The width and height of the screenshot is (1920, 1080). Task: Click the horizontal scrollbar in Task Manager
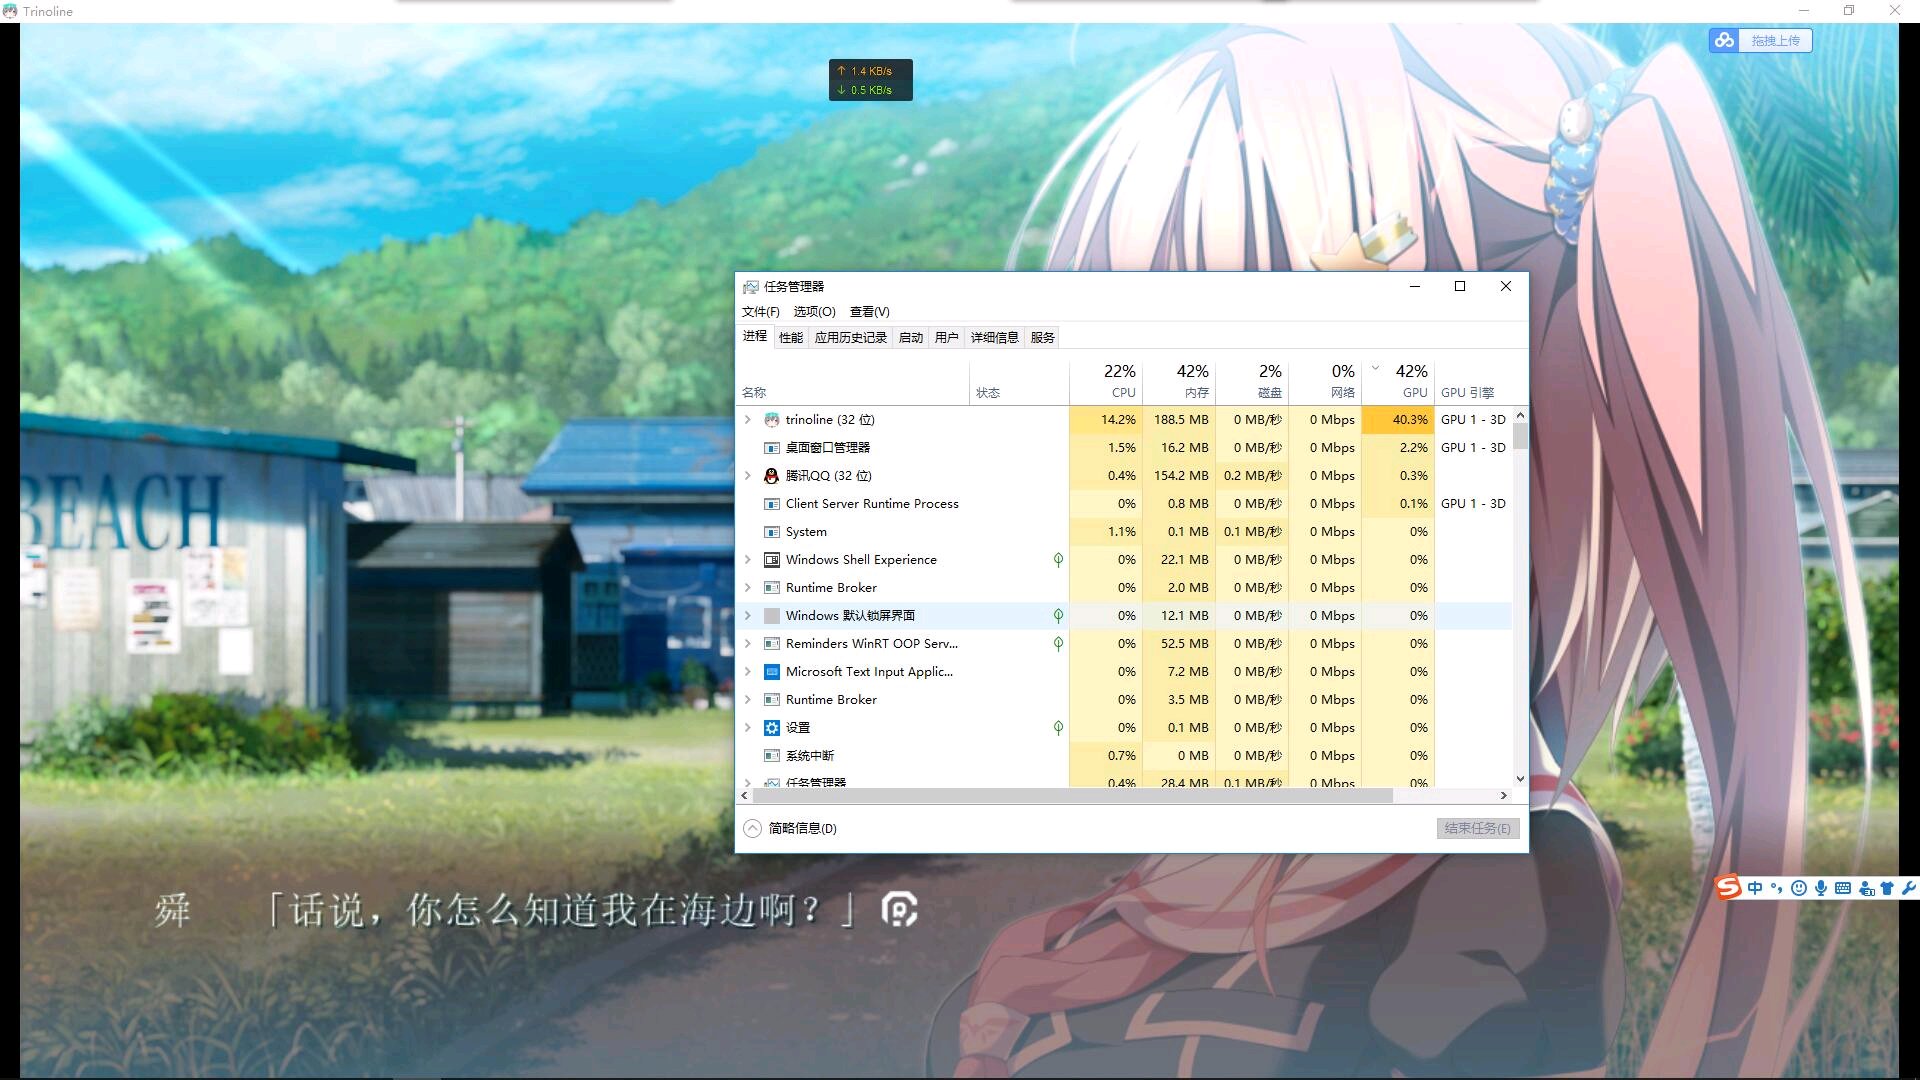[1070, 796]
